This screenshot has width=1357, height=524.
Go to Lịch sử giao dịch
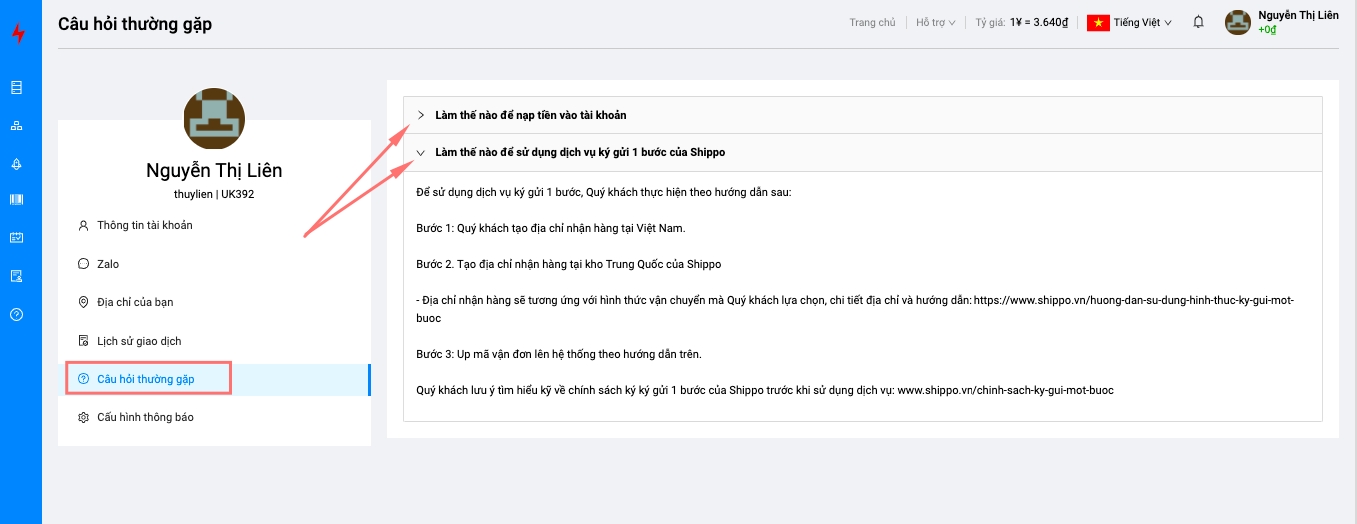click(139, 341)
